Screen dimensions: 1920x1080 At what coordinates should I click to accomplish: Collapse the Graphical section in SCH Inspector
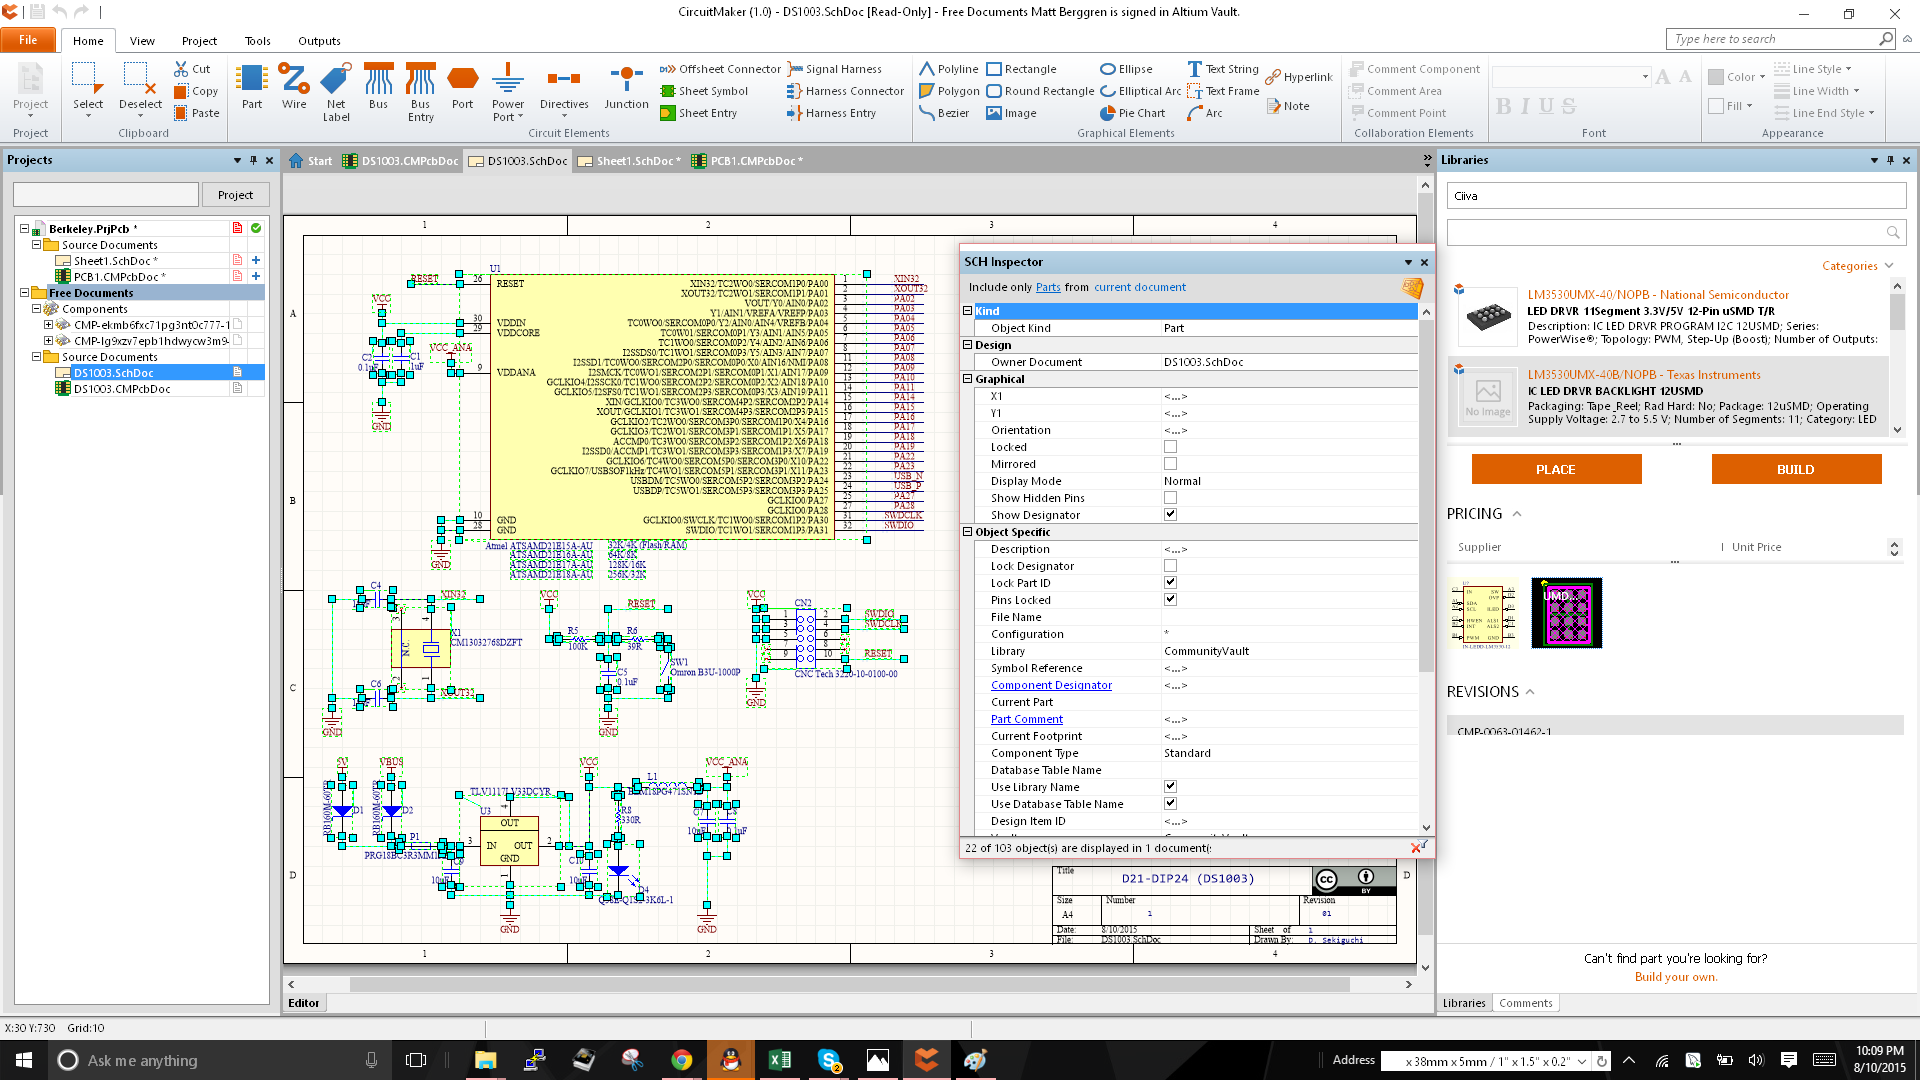click(x=968, y=379)
